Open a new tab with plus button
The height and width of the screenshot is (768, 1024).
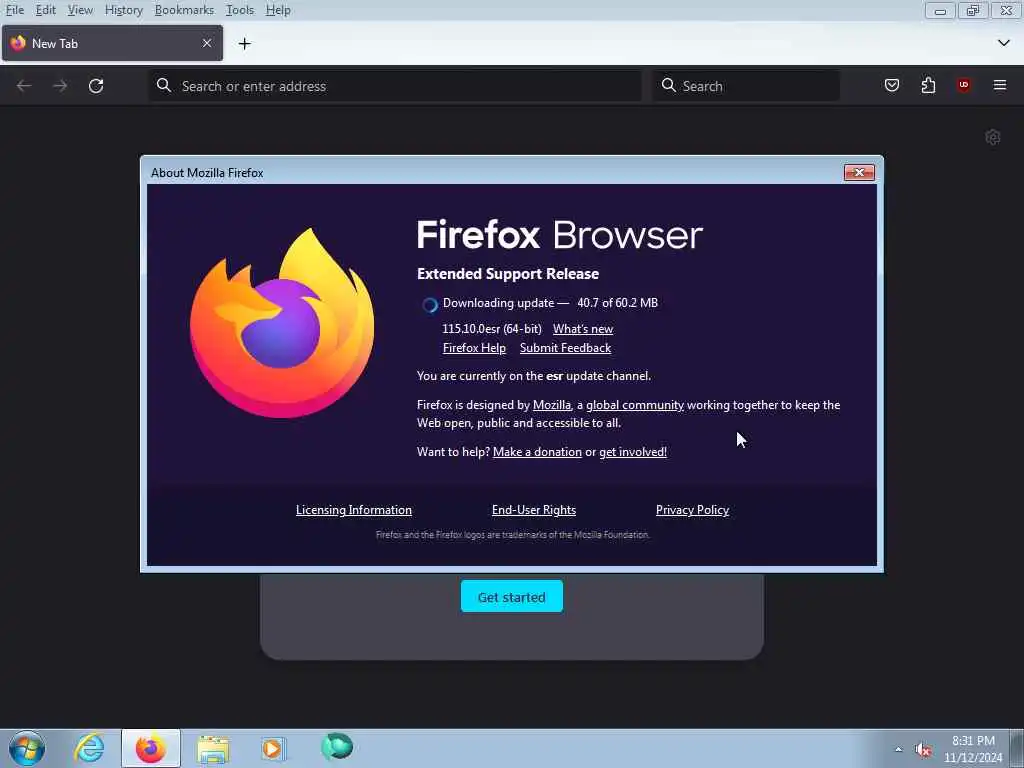pos(244,44)
